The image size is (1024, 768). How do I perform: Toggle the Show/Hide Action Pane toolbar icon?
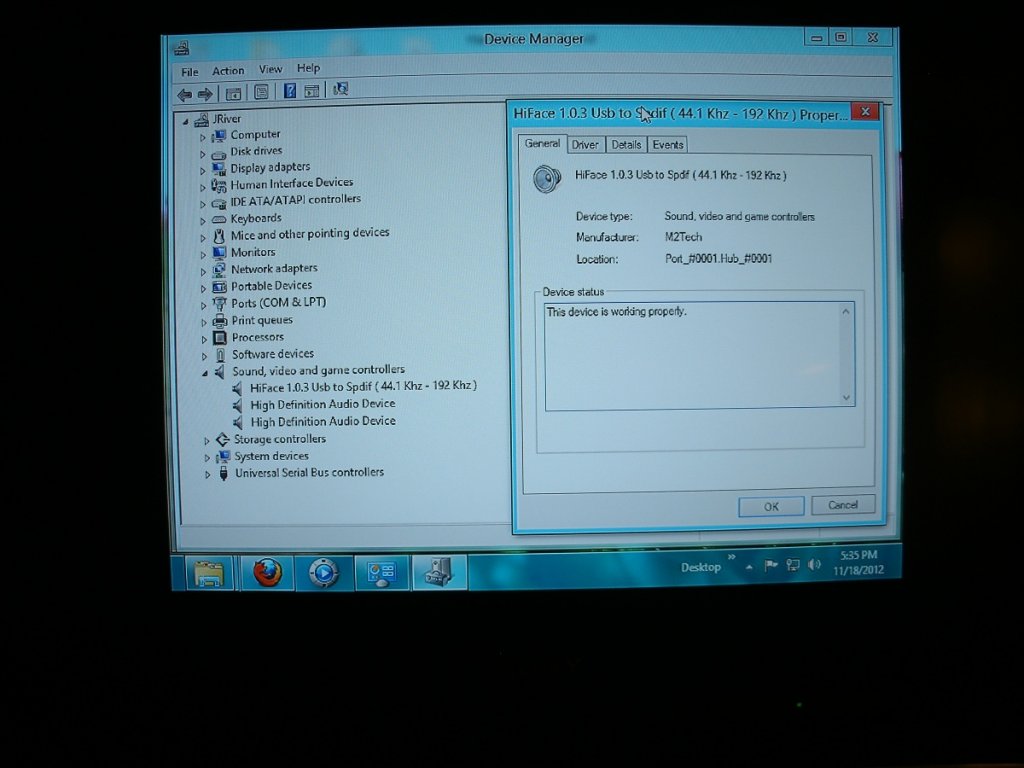pyautogui.click(x=312, y=91)
